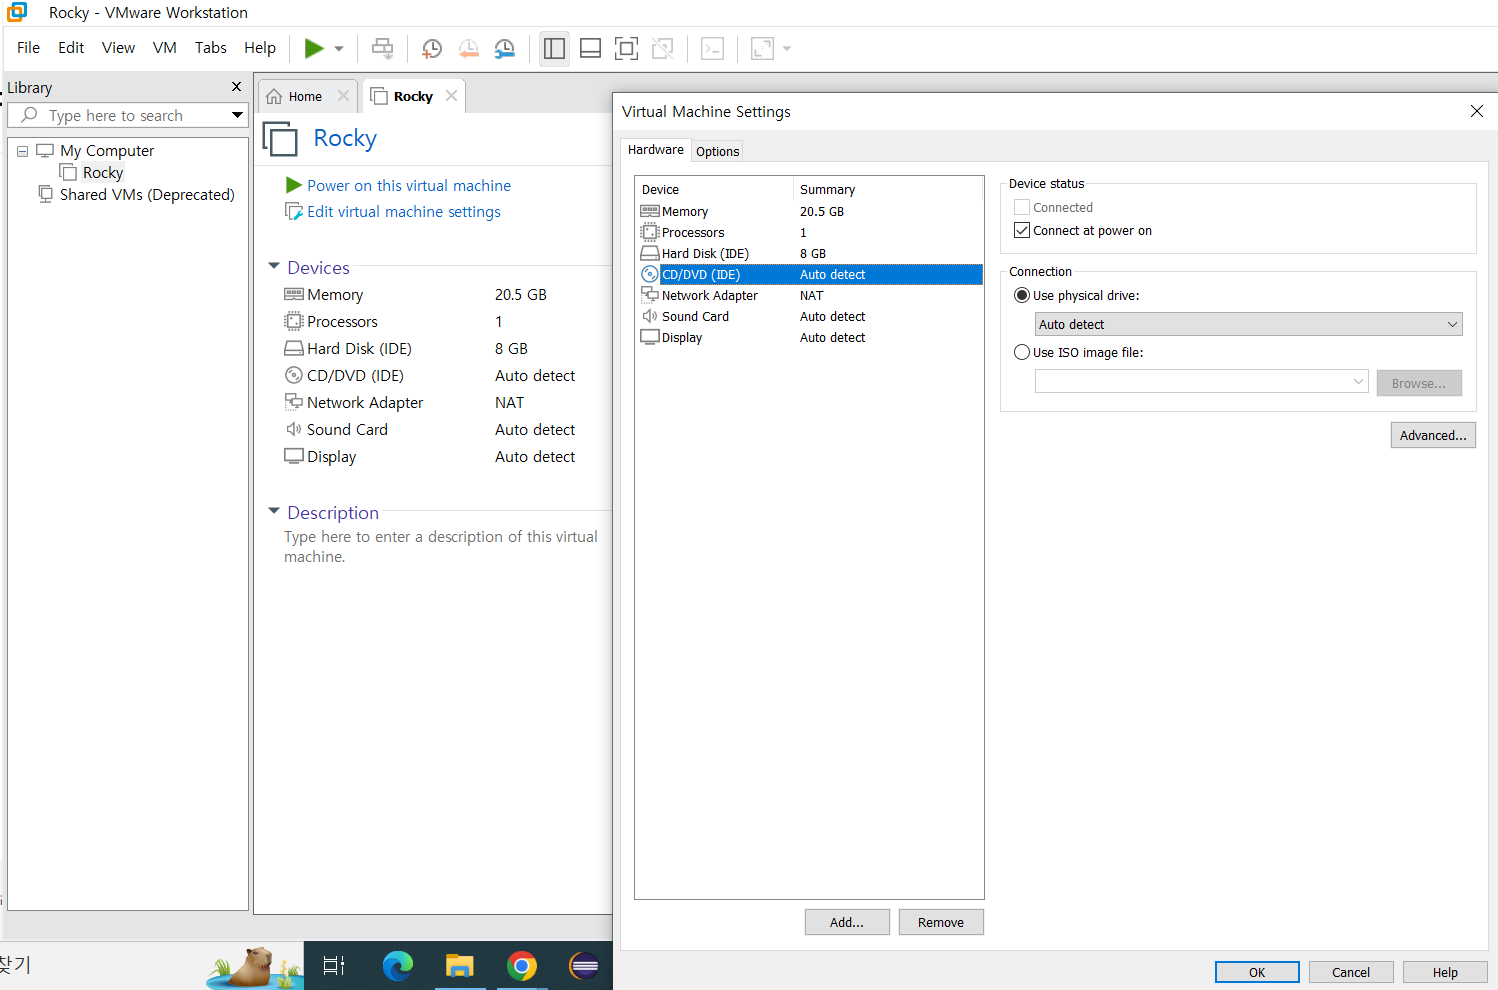
Task: Open the Help menu
Action: (x=260, y=47)
